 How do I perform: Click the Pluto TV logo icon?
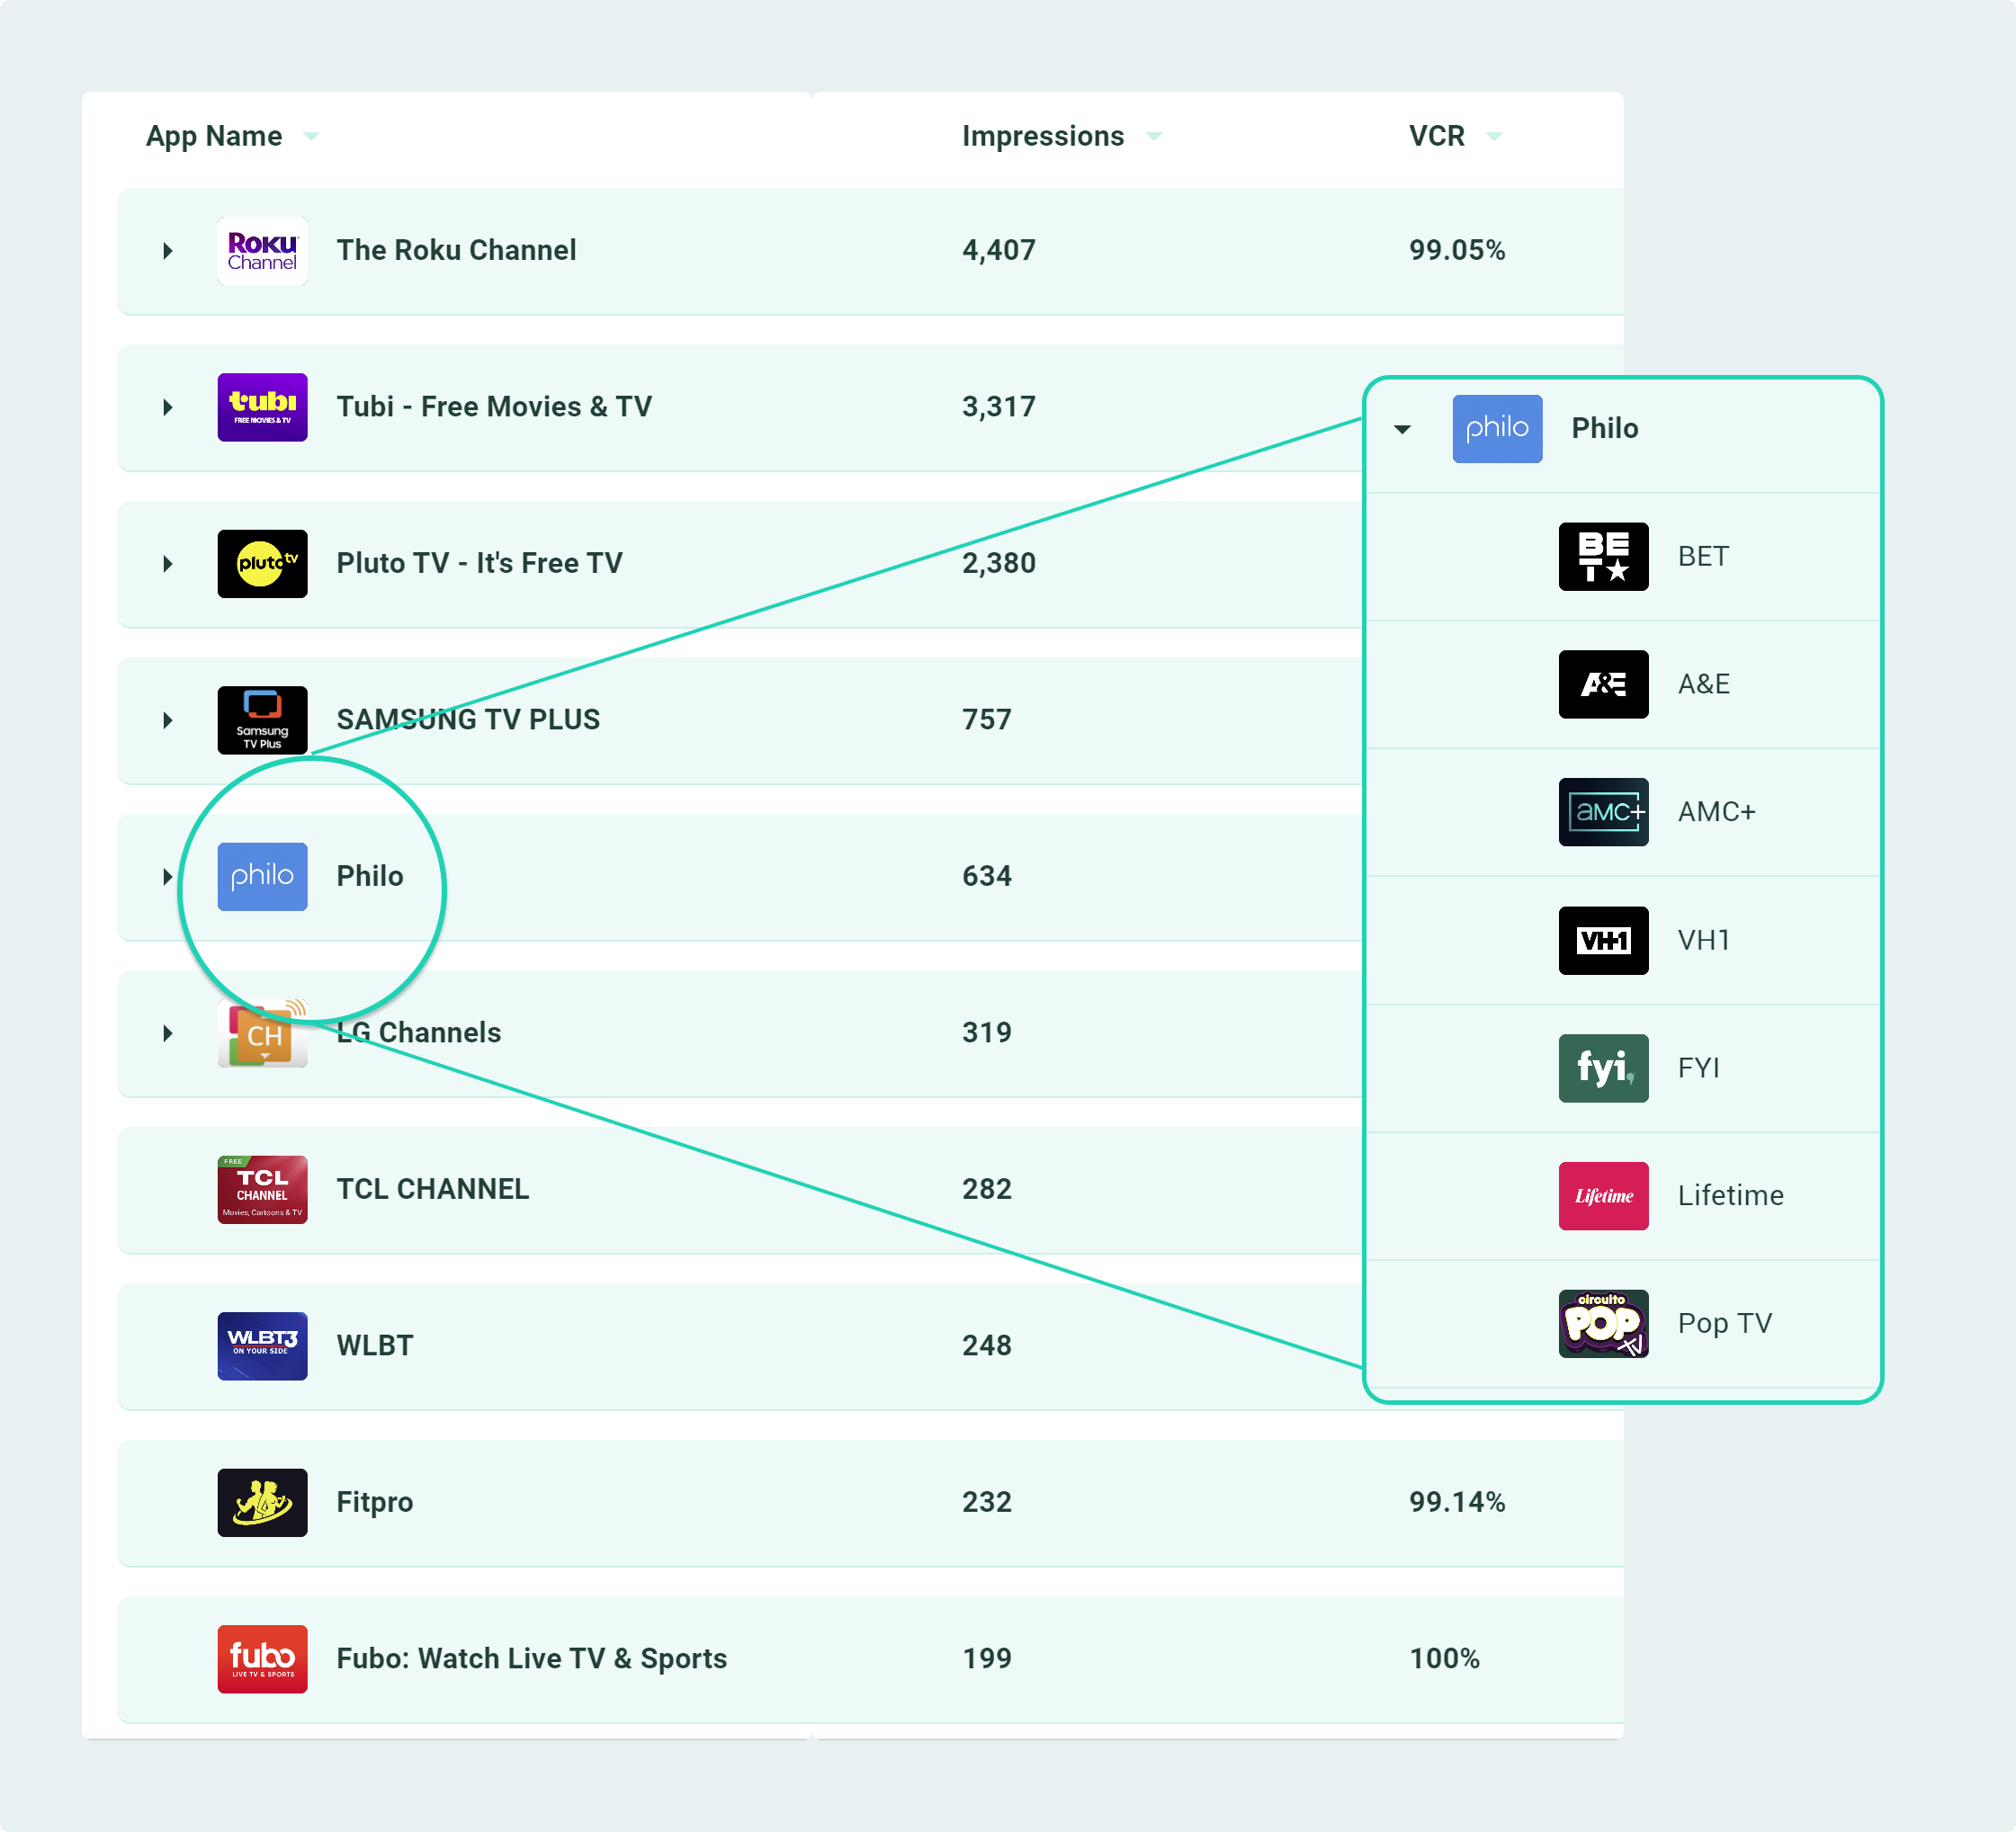point(262,564)
